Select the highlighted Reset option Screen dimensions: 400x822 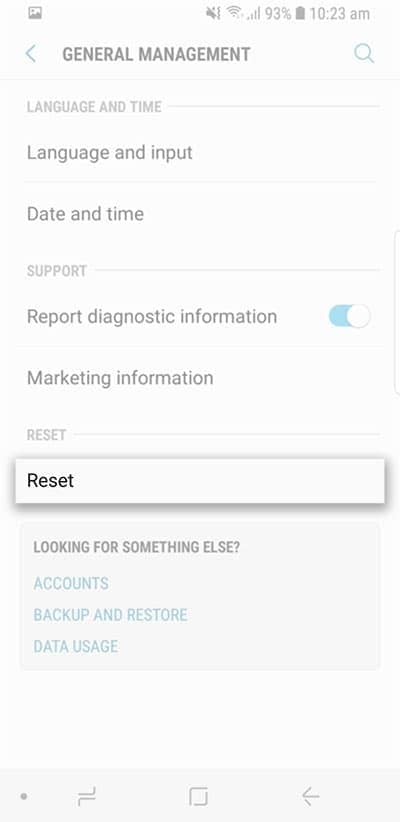pyautogui.click(x=200, y=481)
